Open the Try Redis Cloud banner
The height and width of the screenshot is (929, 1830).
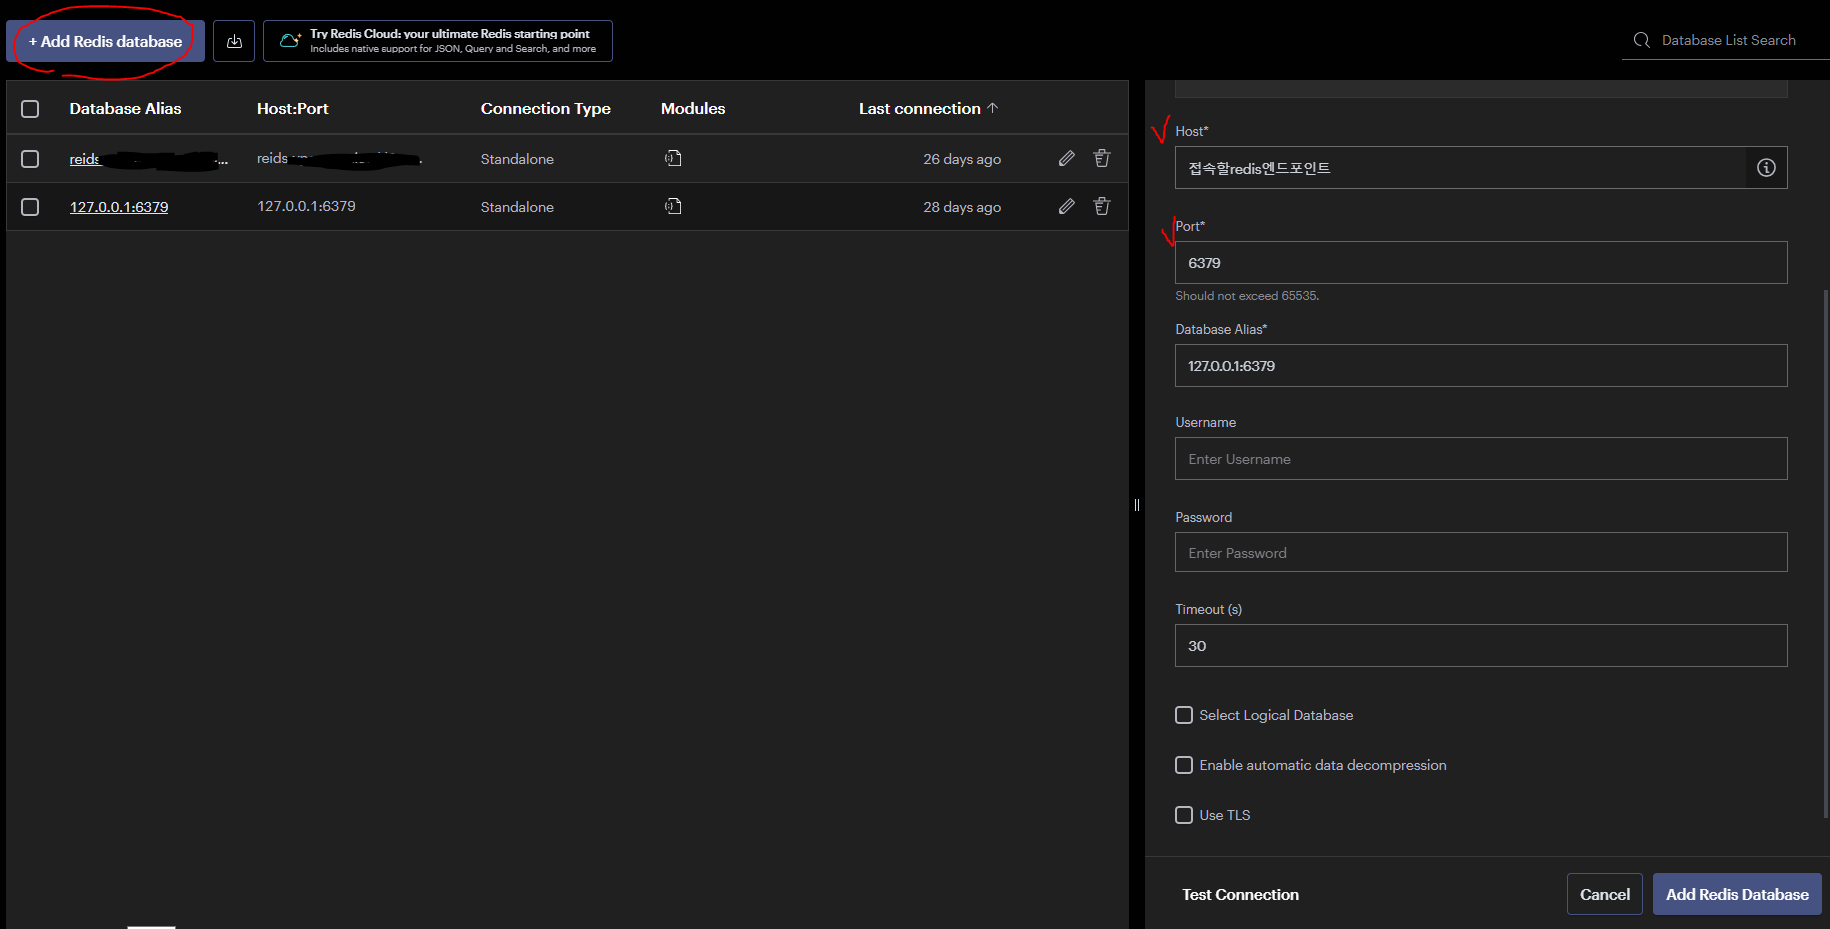click(x=438, y=41)
